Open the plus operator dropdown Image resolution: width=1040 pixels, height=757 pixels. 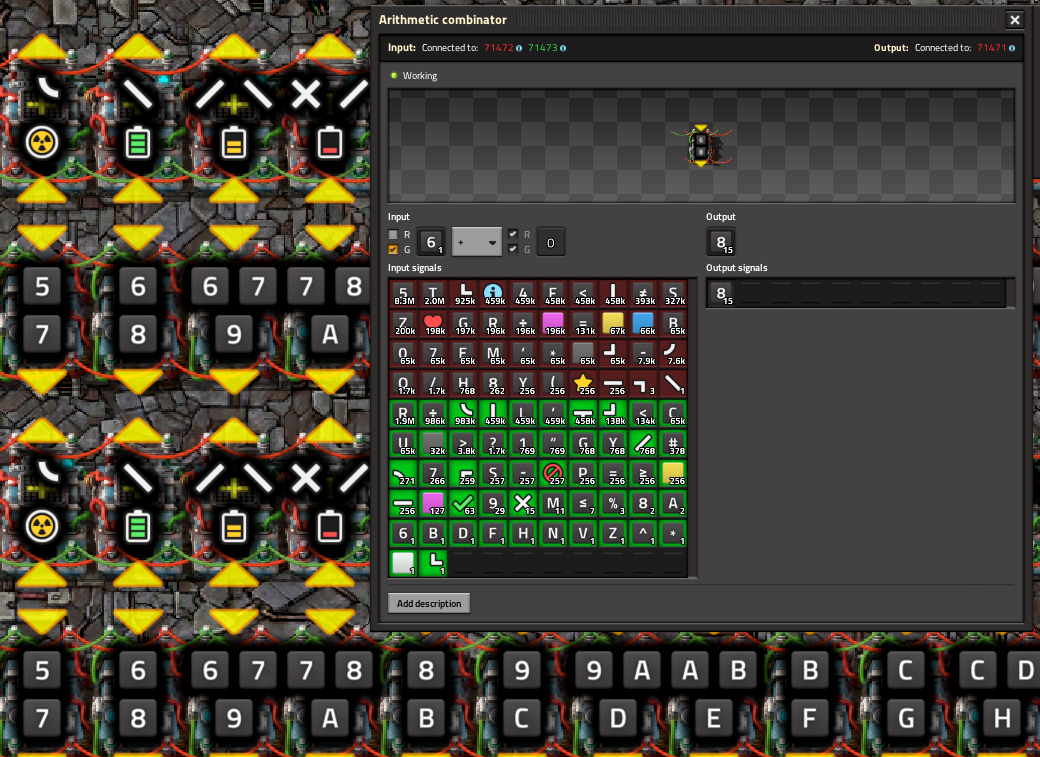click(477, 242)
